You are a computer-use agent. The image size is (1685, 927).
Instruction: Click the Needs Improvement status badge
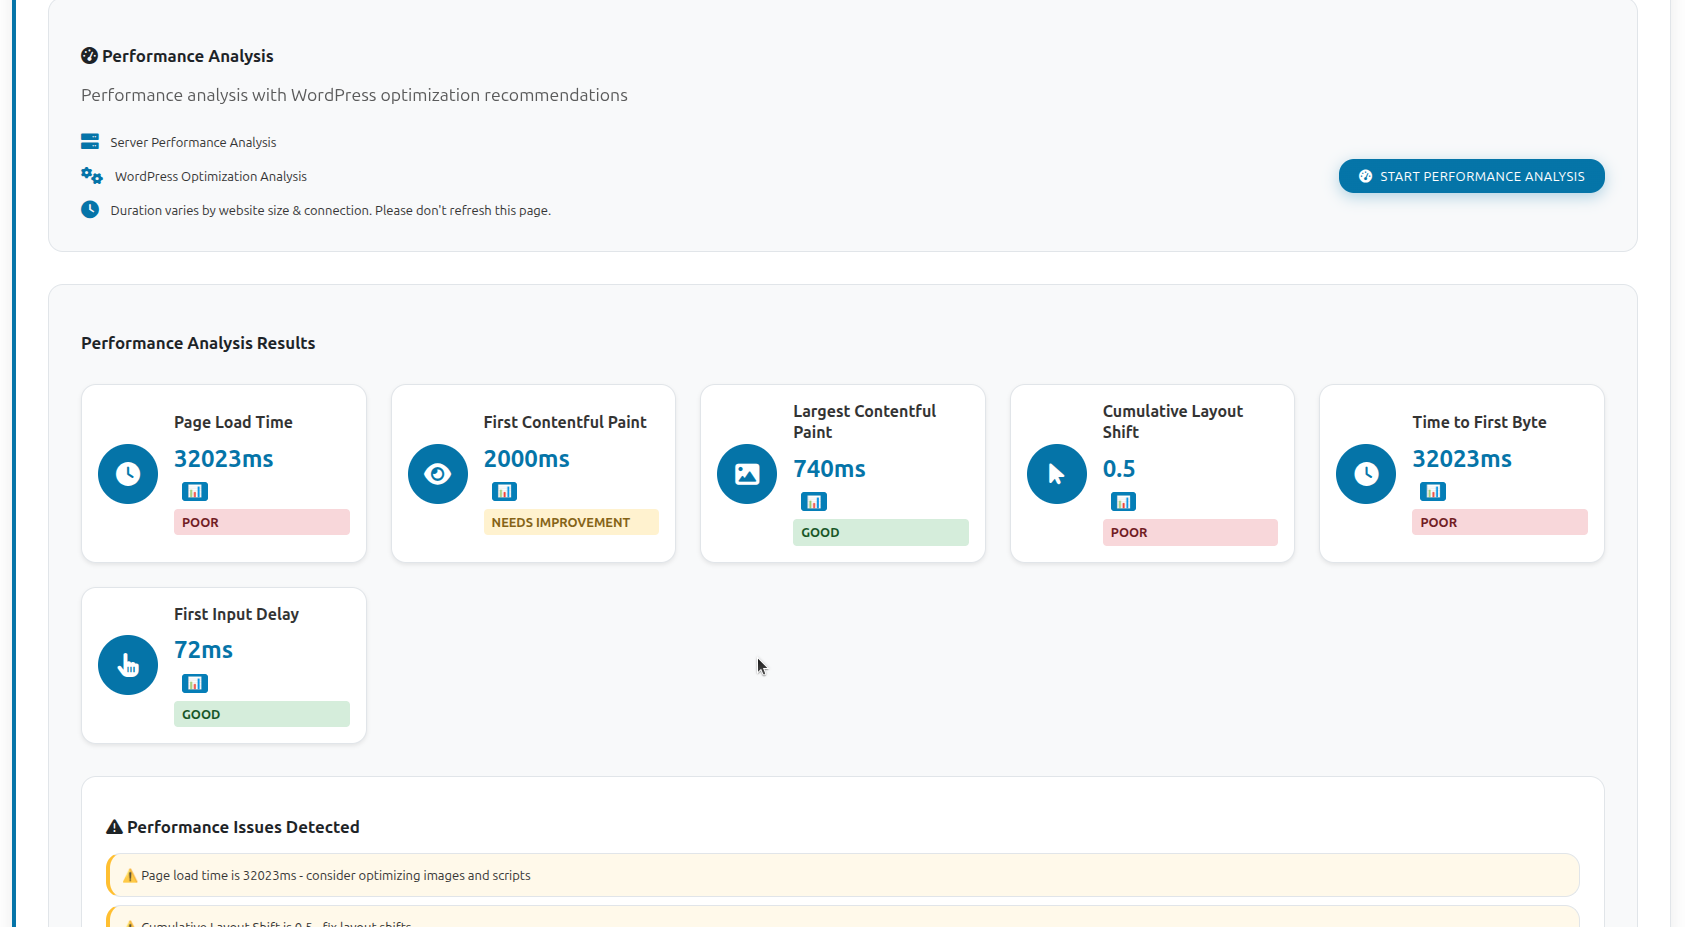(x=571, y=522)
